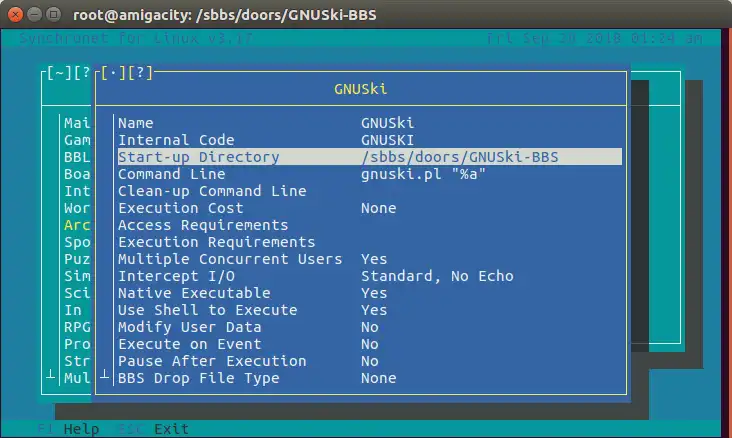Toggle Use Shell to Execute
Image resolution: width=732 pixels, height=438 pixels.
369,310
